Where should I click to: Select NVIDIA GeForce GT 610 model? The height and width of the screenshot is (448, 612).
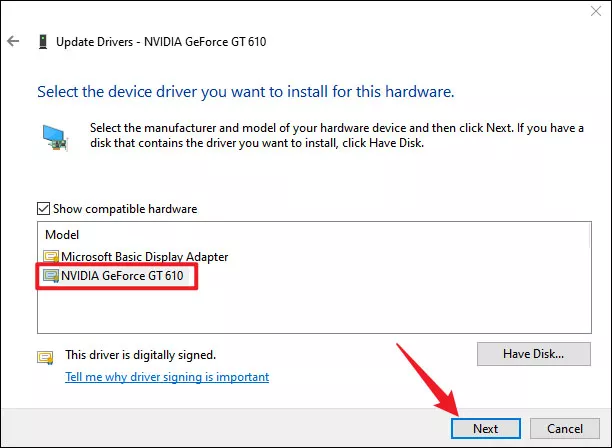122,276
